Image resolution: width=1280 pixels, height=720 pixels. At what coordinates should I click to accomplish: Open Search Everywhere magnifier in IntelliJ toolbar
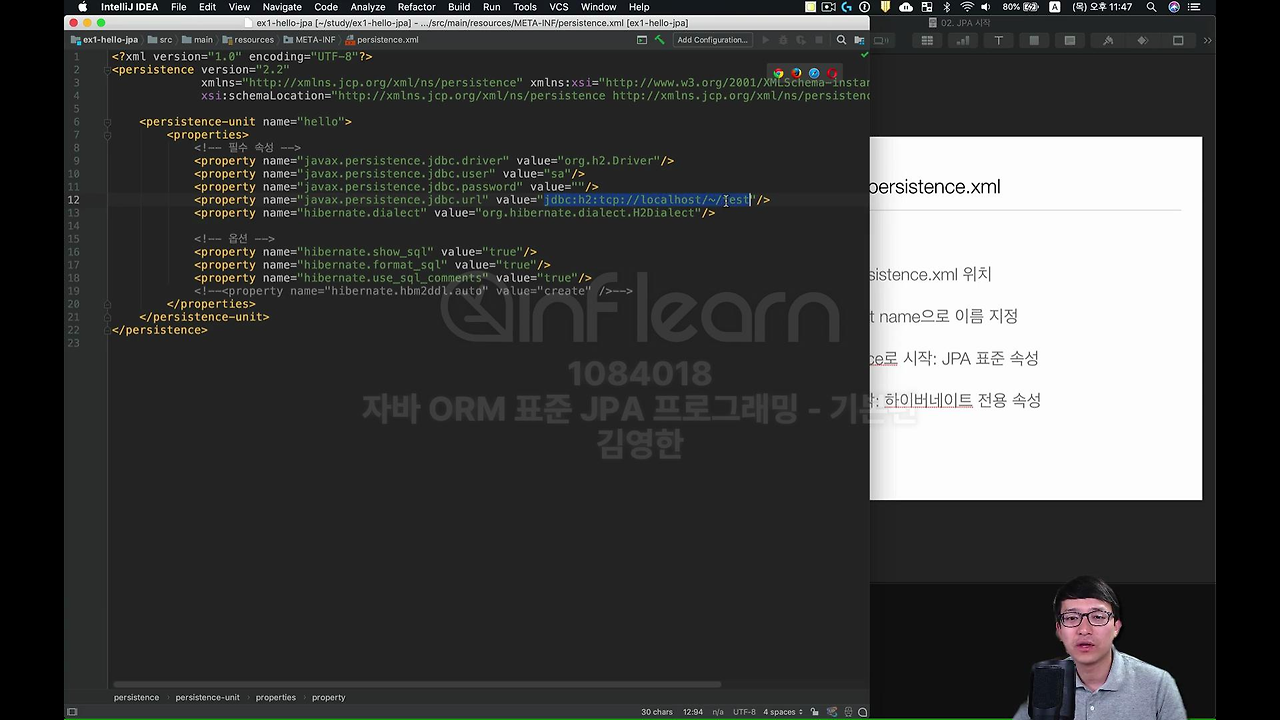841,40
